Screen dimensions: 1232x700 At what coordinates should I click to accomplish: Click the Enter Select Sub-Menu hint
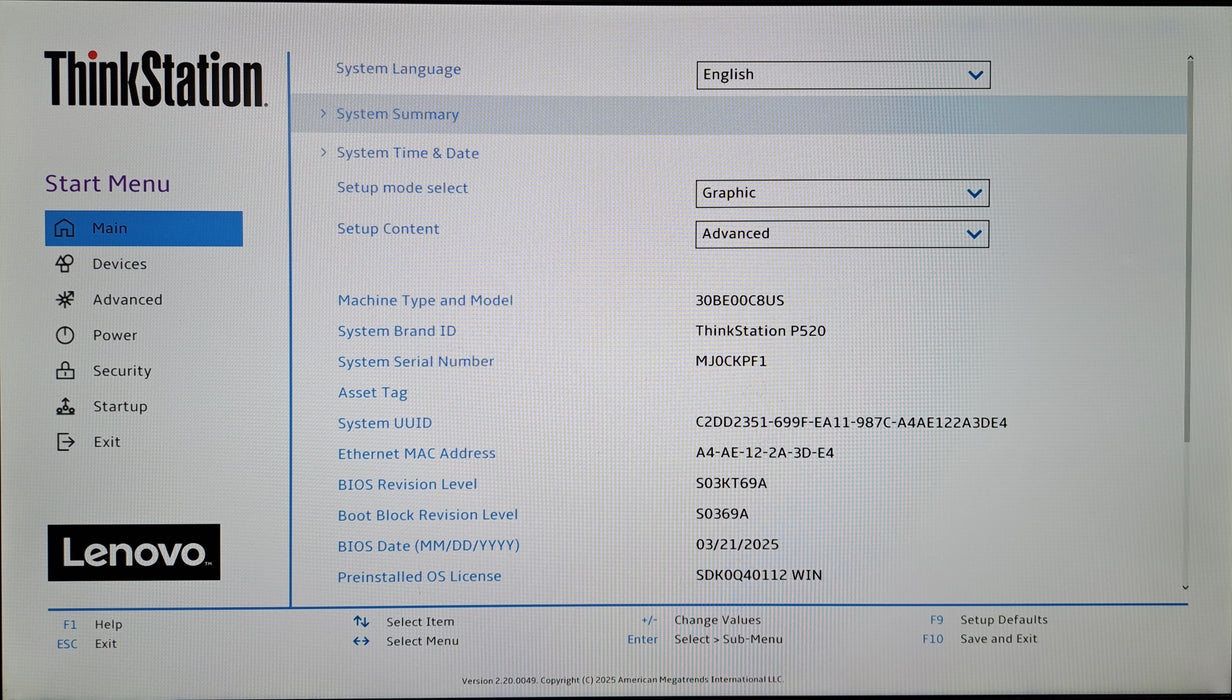pos(705,639)
